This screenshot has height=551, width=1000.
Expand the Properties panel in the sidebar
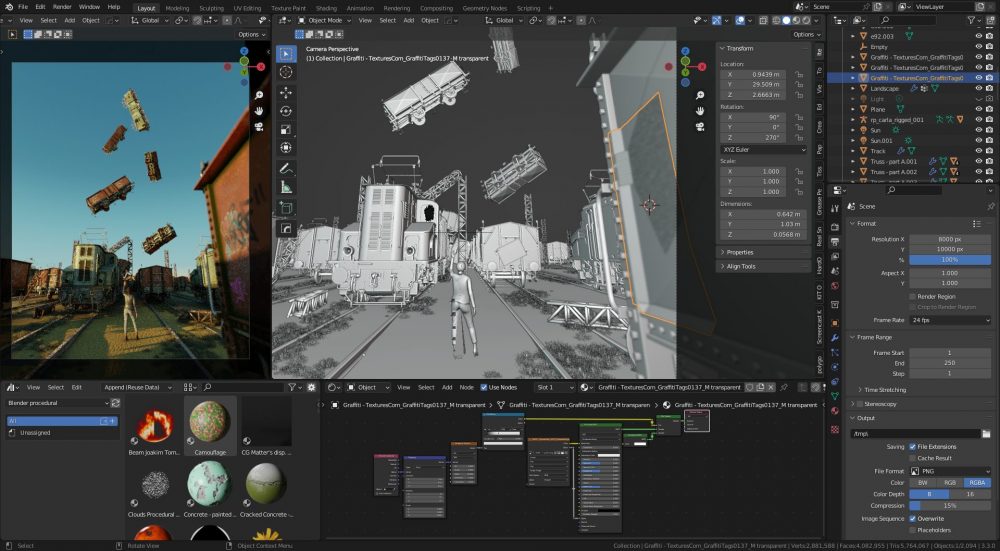(739, 252)
